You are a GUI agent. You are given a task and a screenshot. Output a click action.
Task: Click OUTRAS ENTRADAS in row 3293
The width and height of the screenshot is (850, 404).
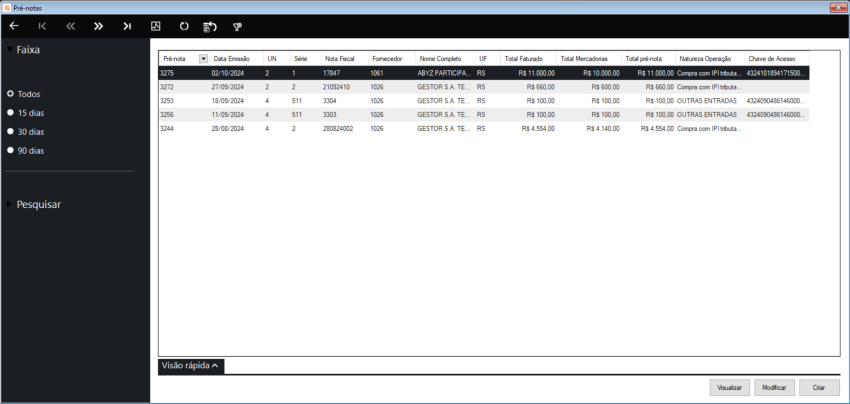[x=707, y=100]
